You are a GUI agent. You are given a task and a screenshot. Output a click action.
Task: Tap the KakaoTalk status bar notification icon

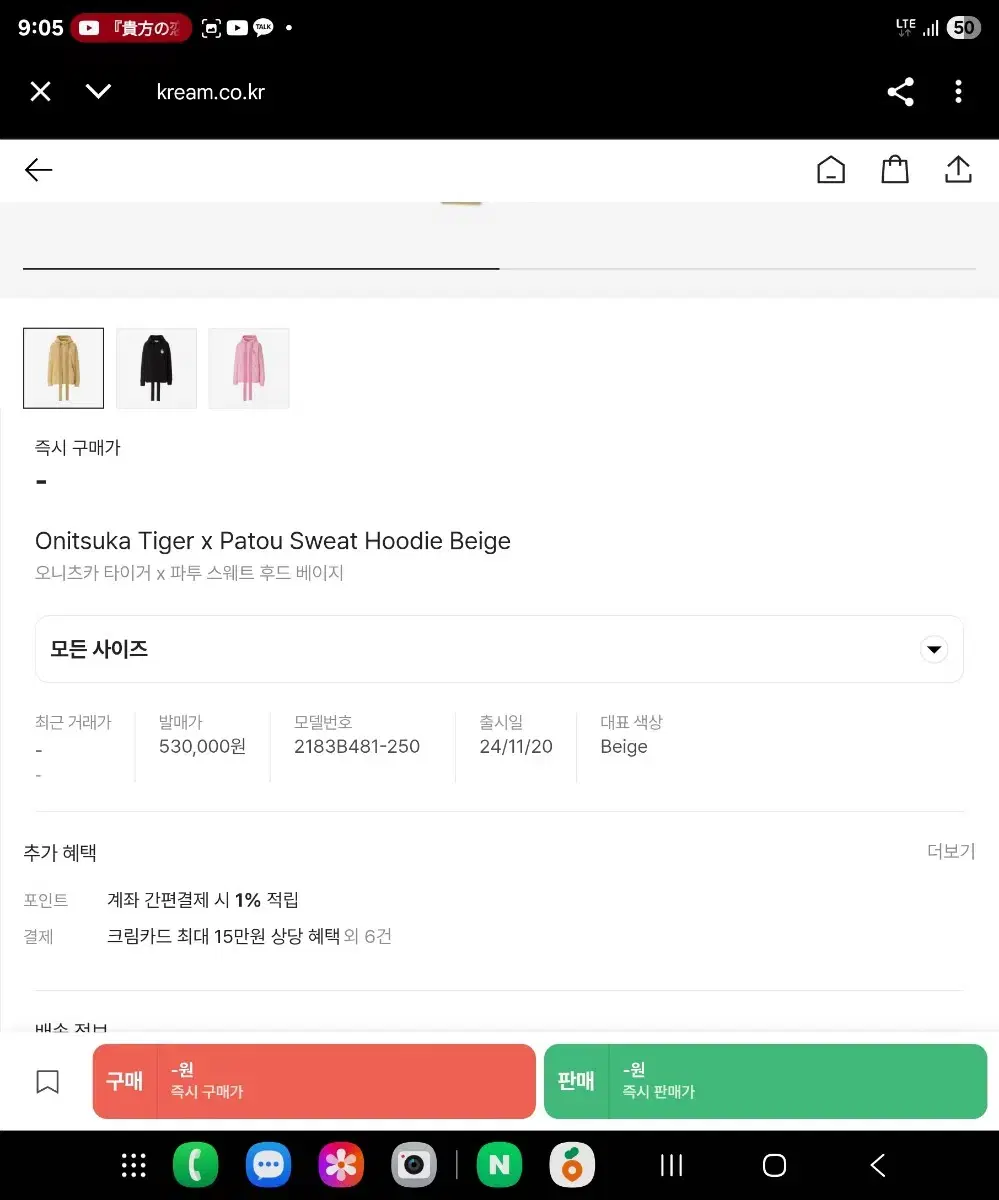pyautogui.click(x=263, y=29)
